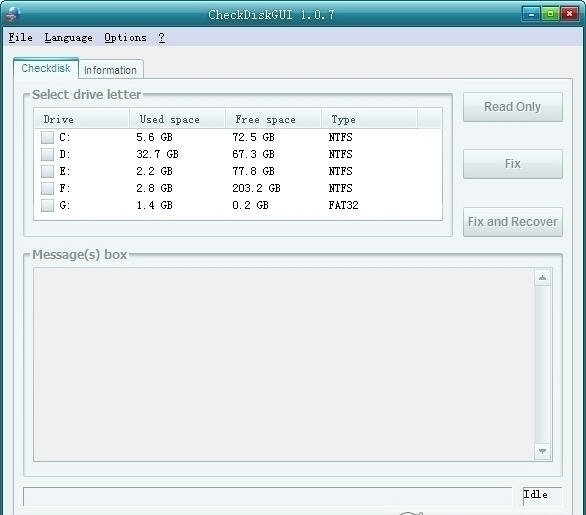Click the Fix and Recover button
Screen dimensions: 586x515
pos(513,222)
